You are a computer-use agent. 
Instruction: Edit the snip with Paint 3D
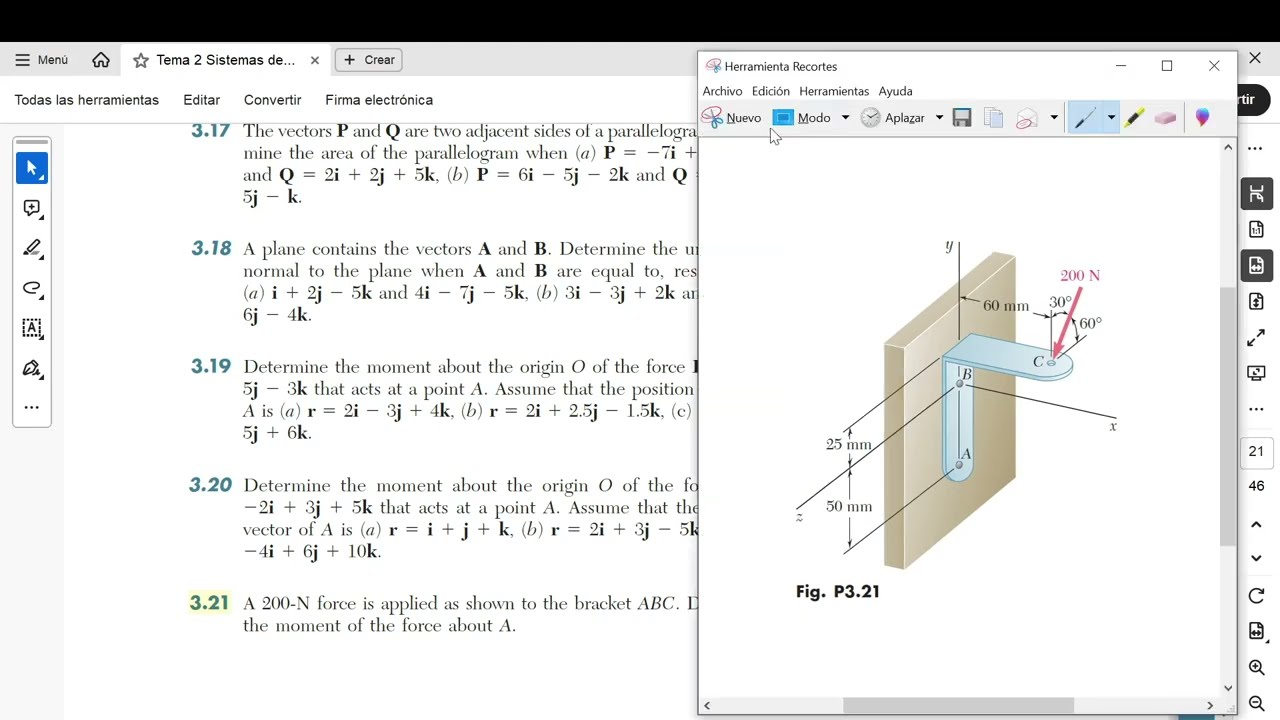(1202, 118)
